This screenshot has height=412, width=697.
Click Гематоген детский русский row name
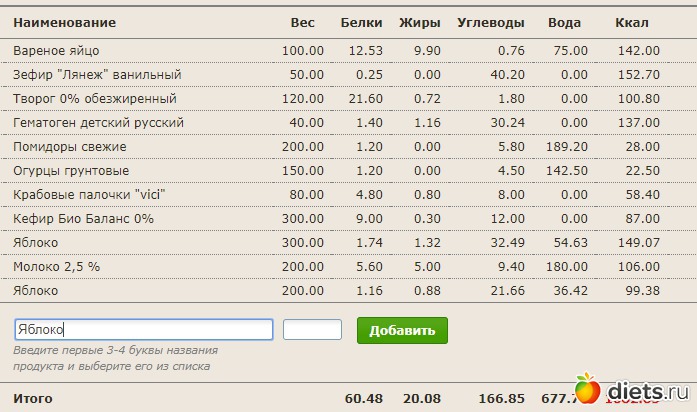click(98, 123)
